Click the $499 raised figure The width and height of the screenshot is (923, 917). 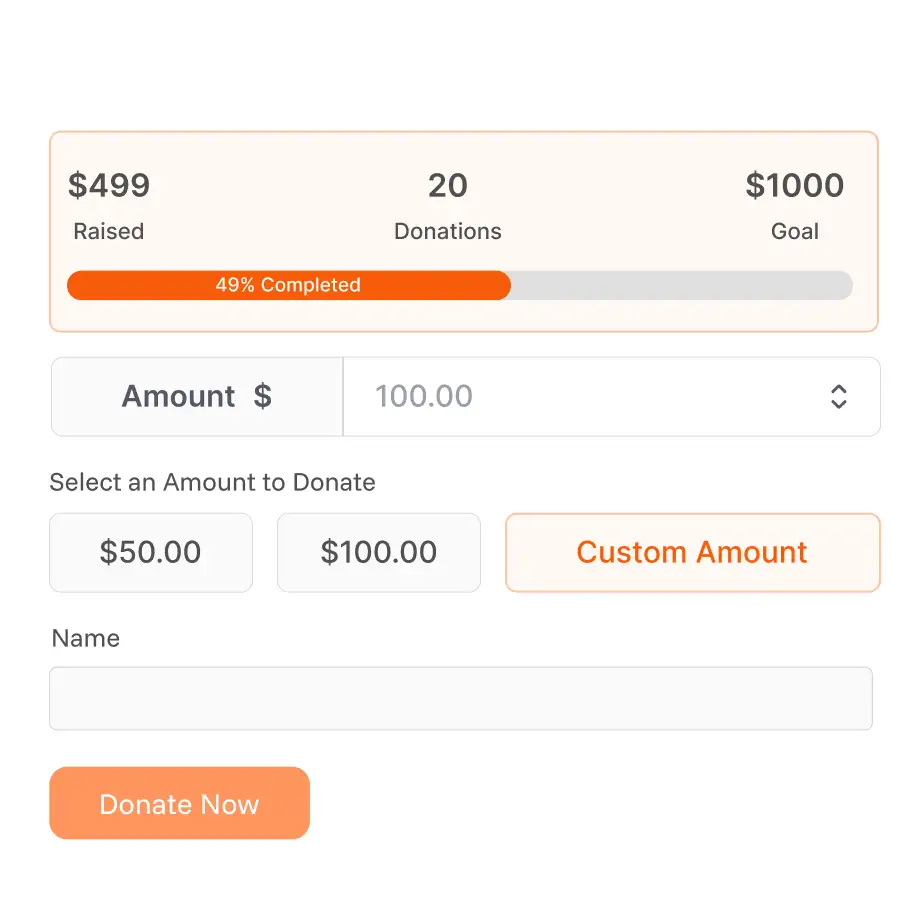tap(109, 186)
